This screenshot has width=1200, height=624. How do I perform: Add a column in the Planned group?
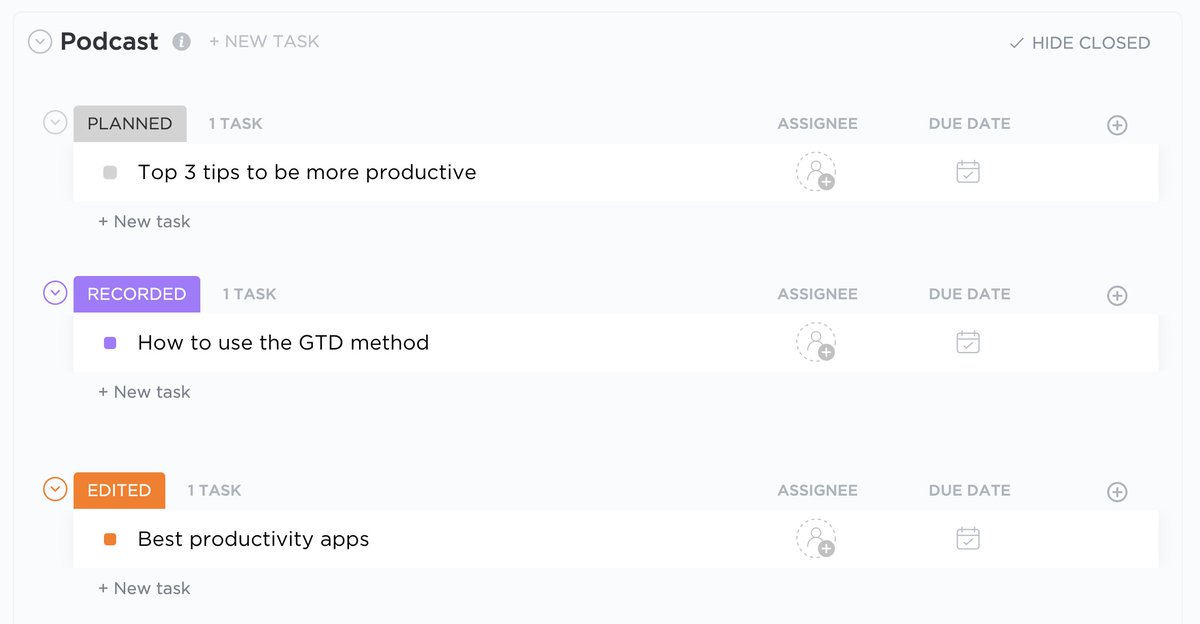1118,125
